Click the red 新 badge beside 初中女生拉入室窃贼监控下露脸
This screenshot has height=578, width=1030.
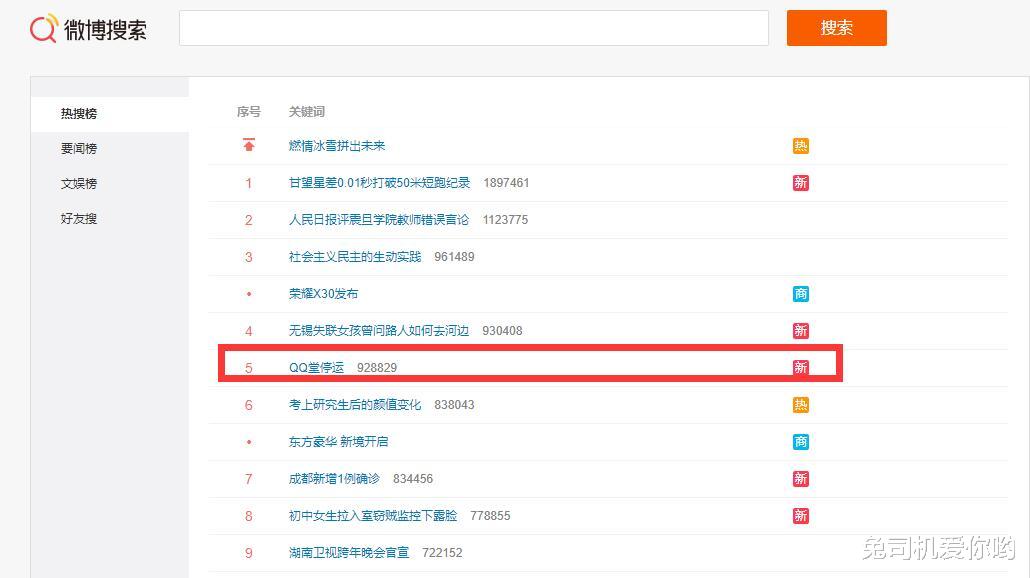point(800,515)
